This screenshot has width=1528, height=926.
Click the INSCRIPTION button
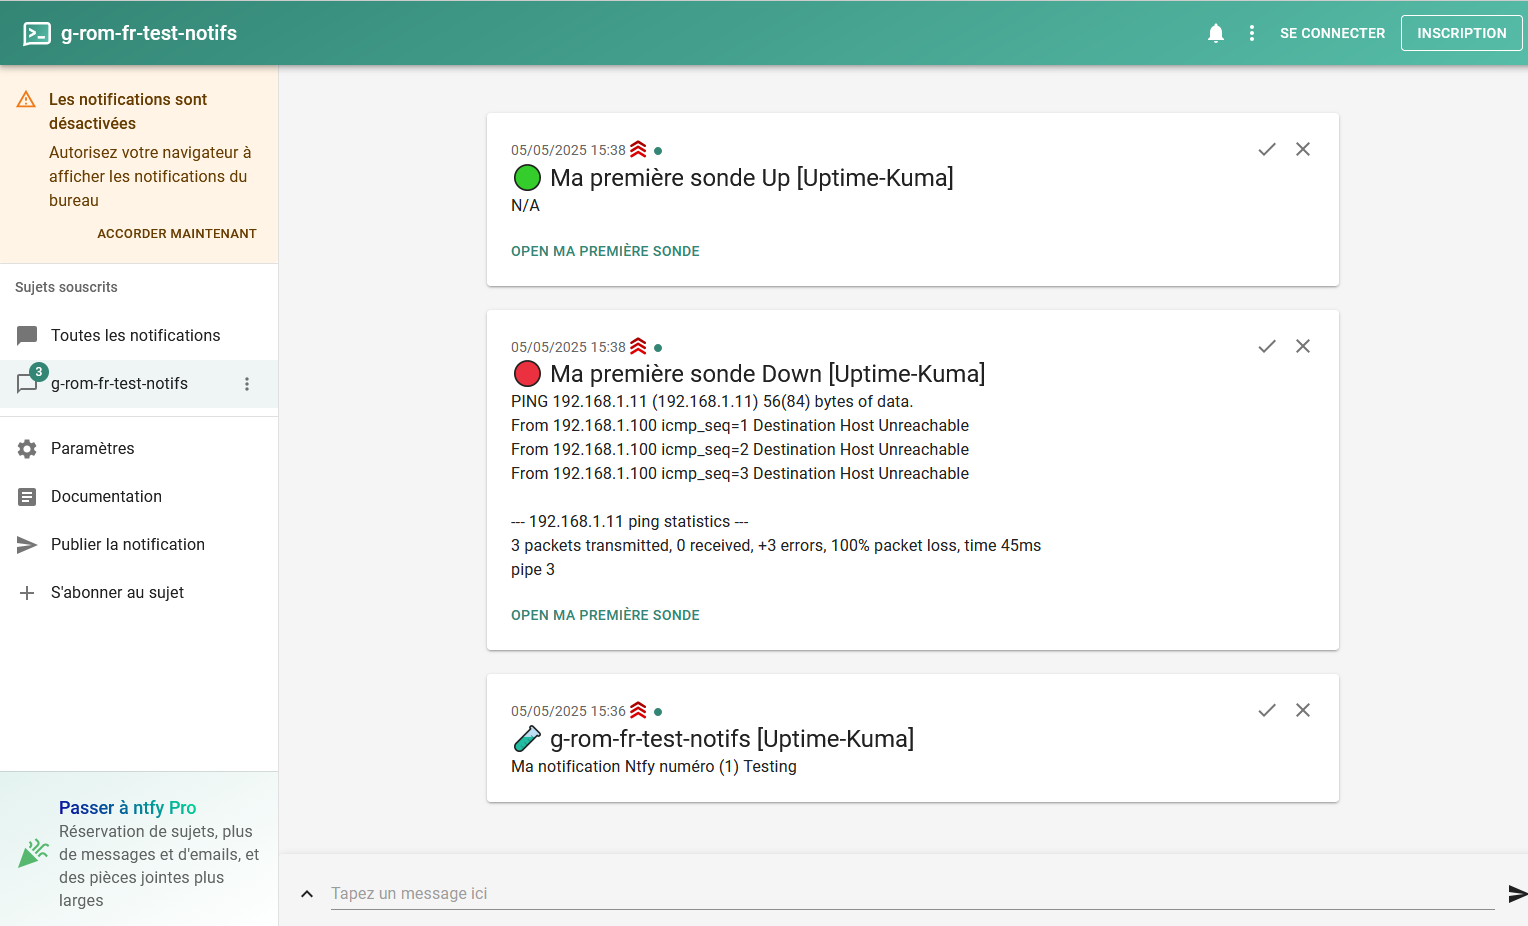(1461, 33)
